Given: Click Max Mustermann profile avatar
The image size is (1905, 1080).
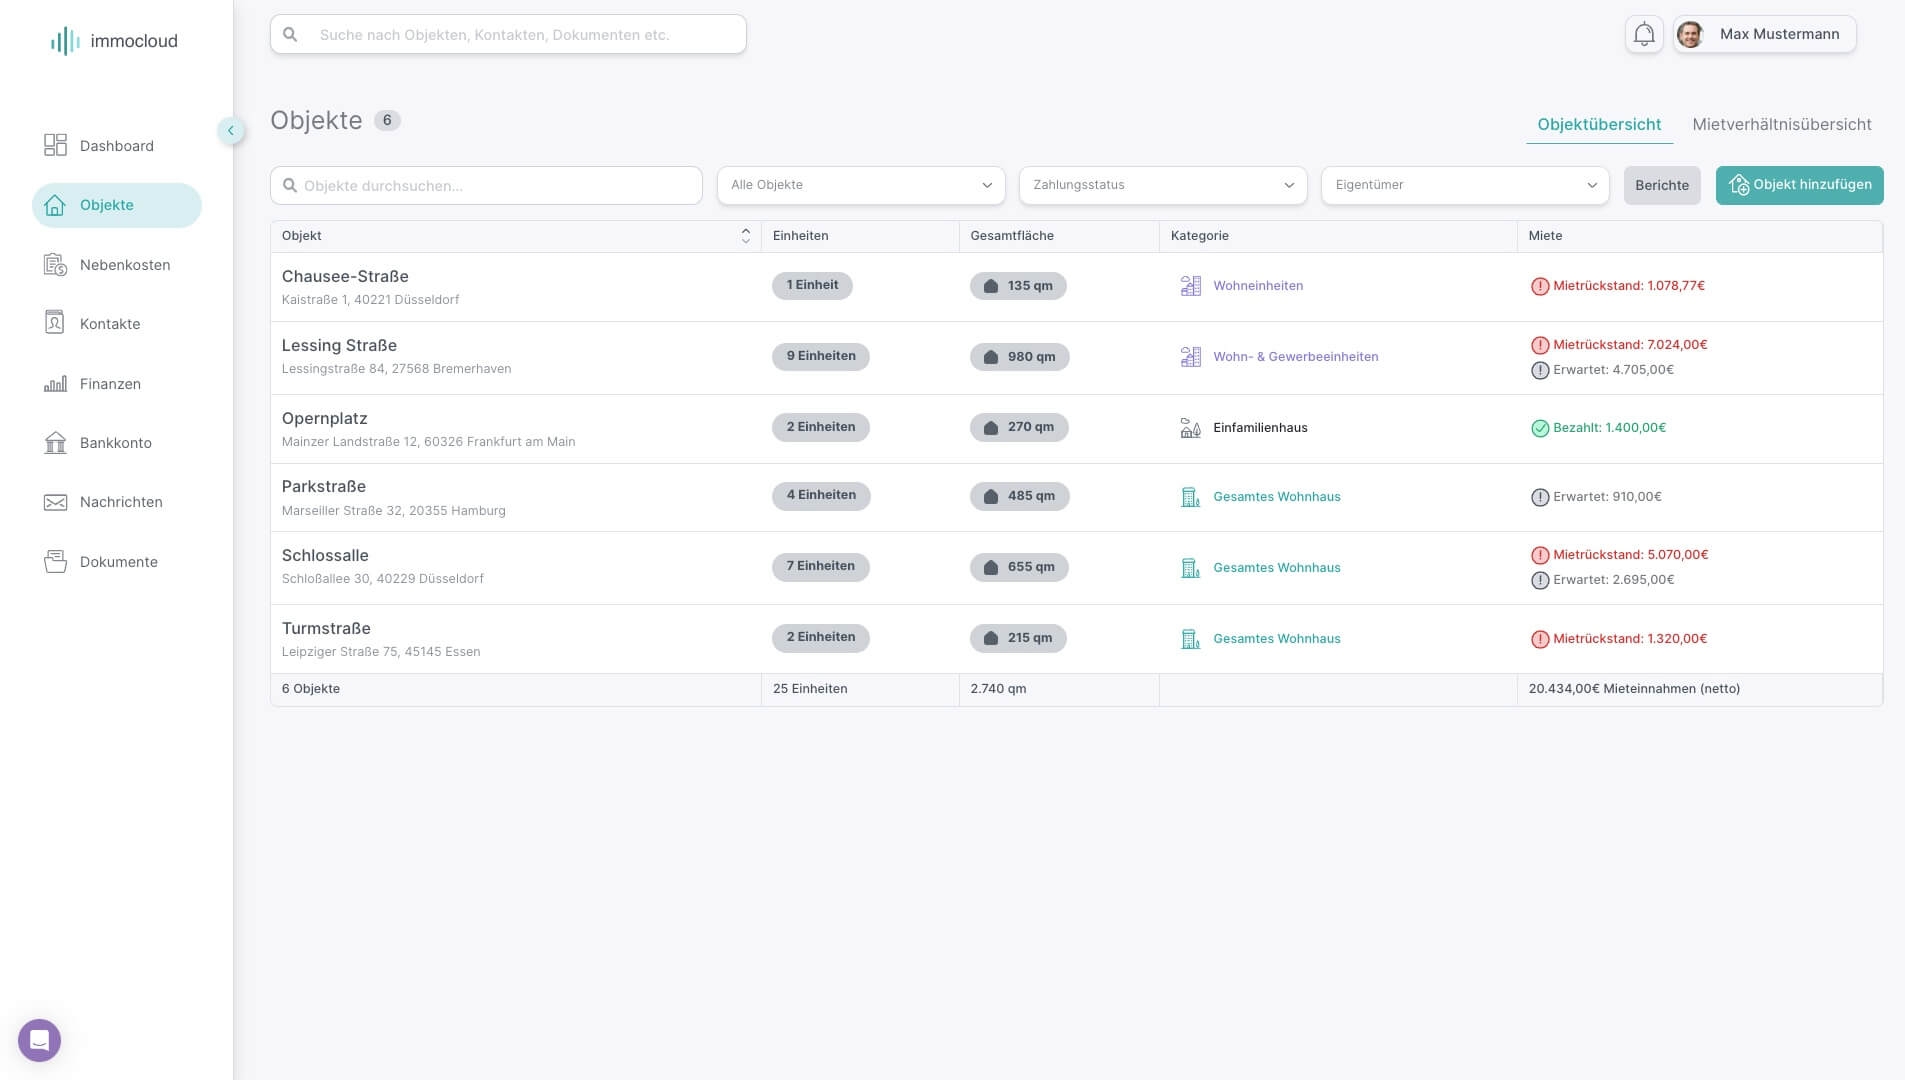Looking at the screenshot, I should point(1690,35).
